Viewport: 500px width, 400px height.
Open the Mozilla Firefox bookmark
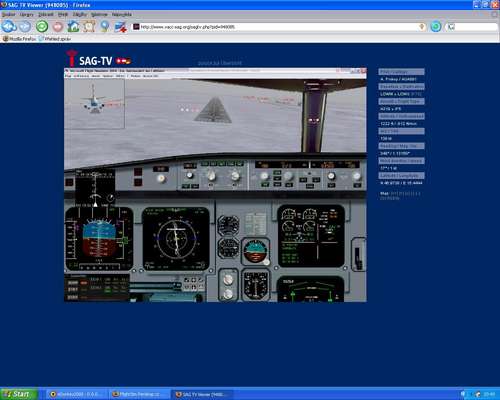[x=19, y=39]
